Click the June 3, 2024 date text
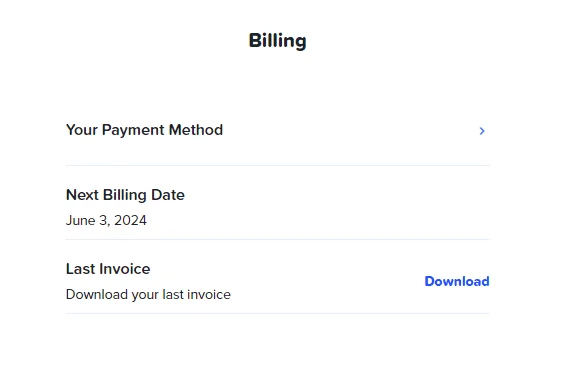This screenshot has height=367, width=585. pos(106,220)
